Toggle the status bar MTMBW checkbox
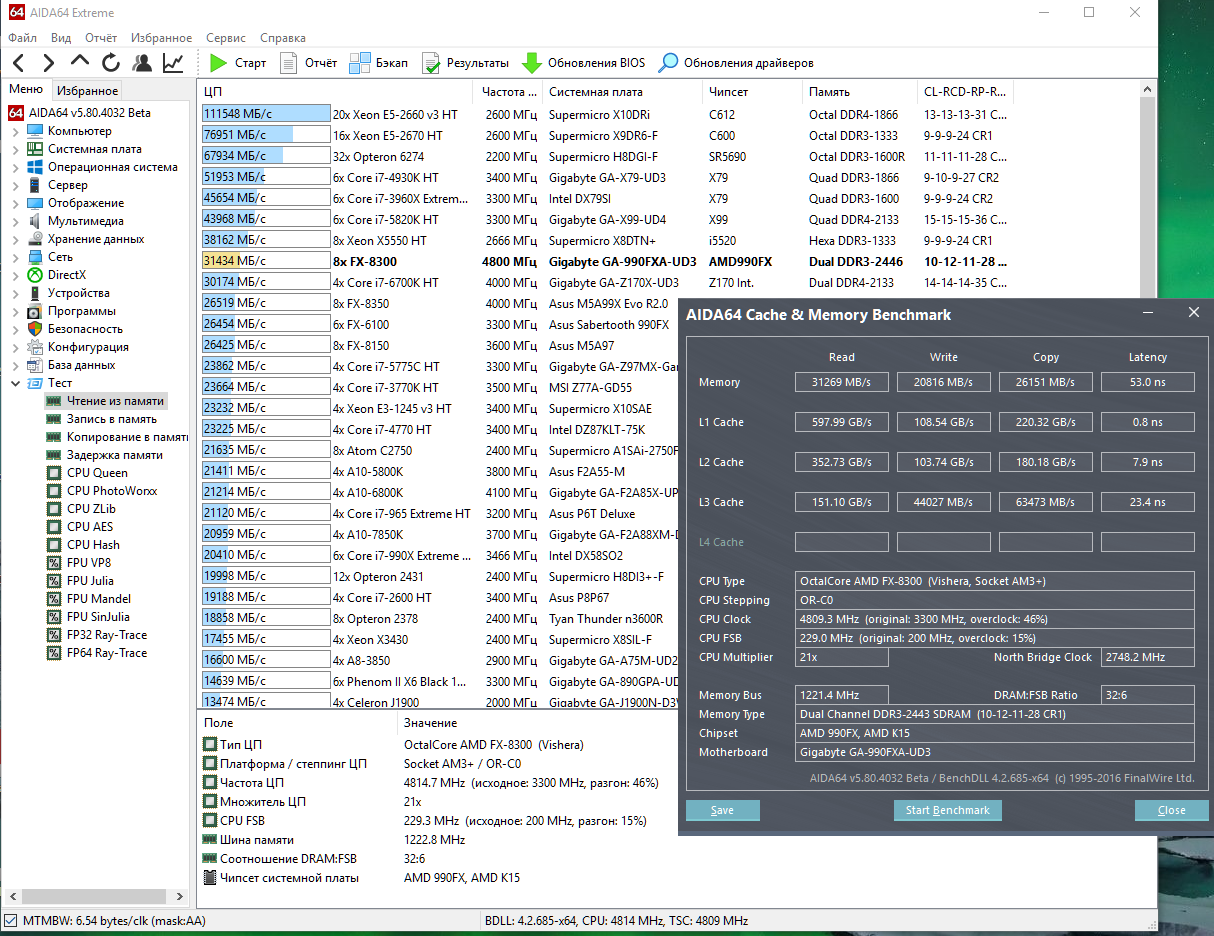The width and height of the screenshot is (1214, 936). pos(11,920)
